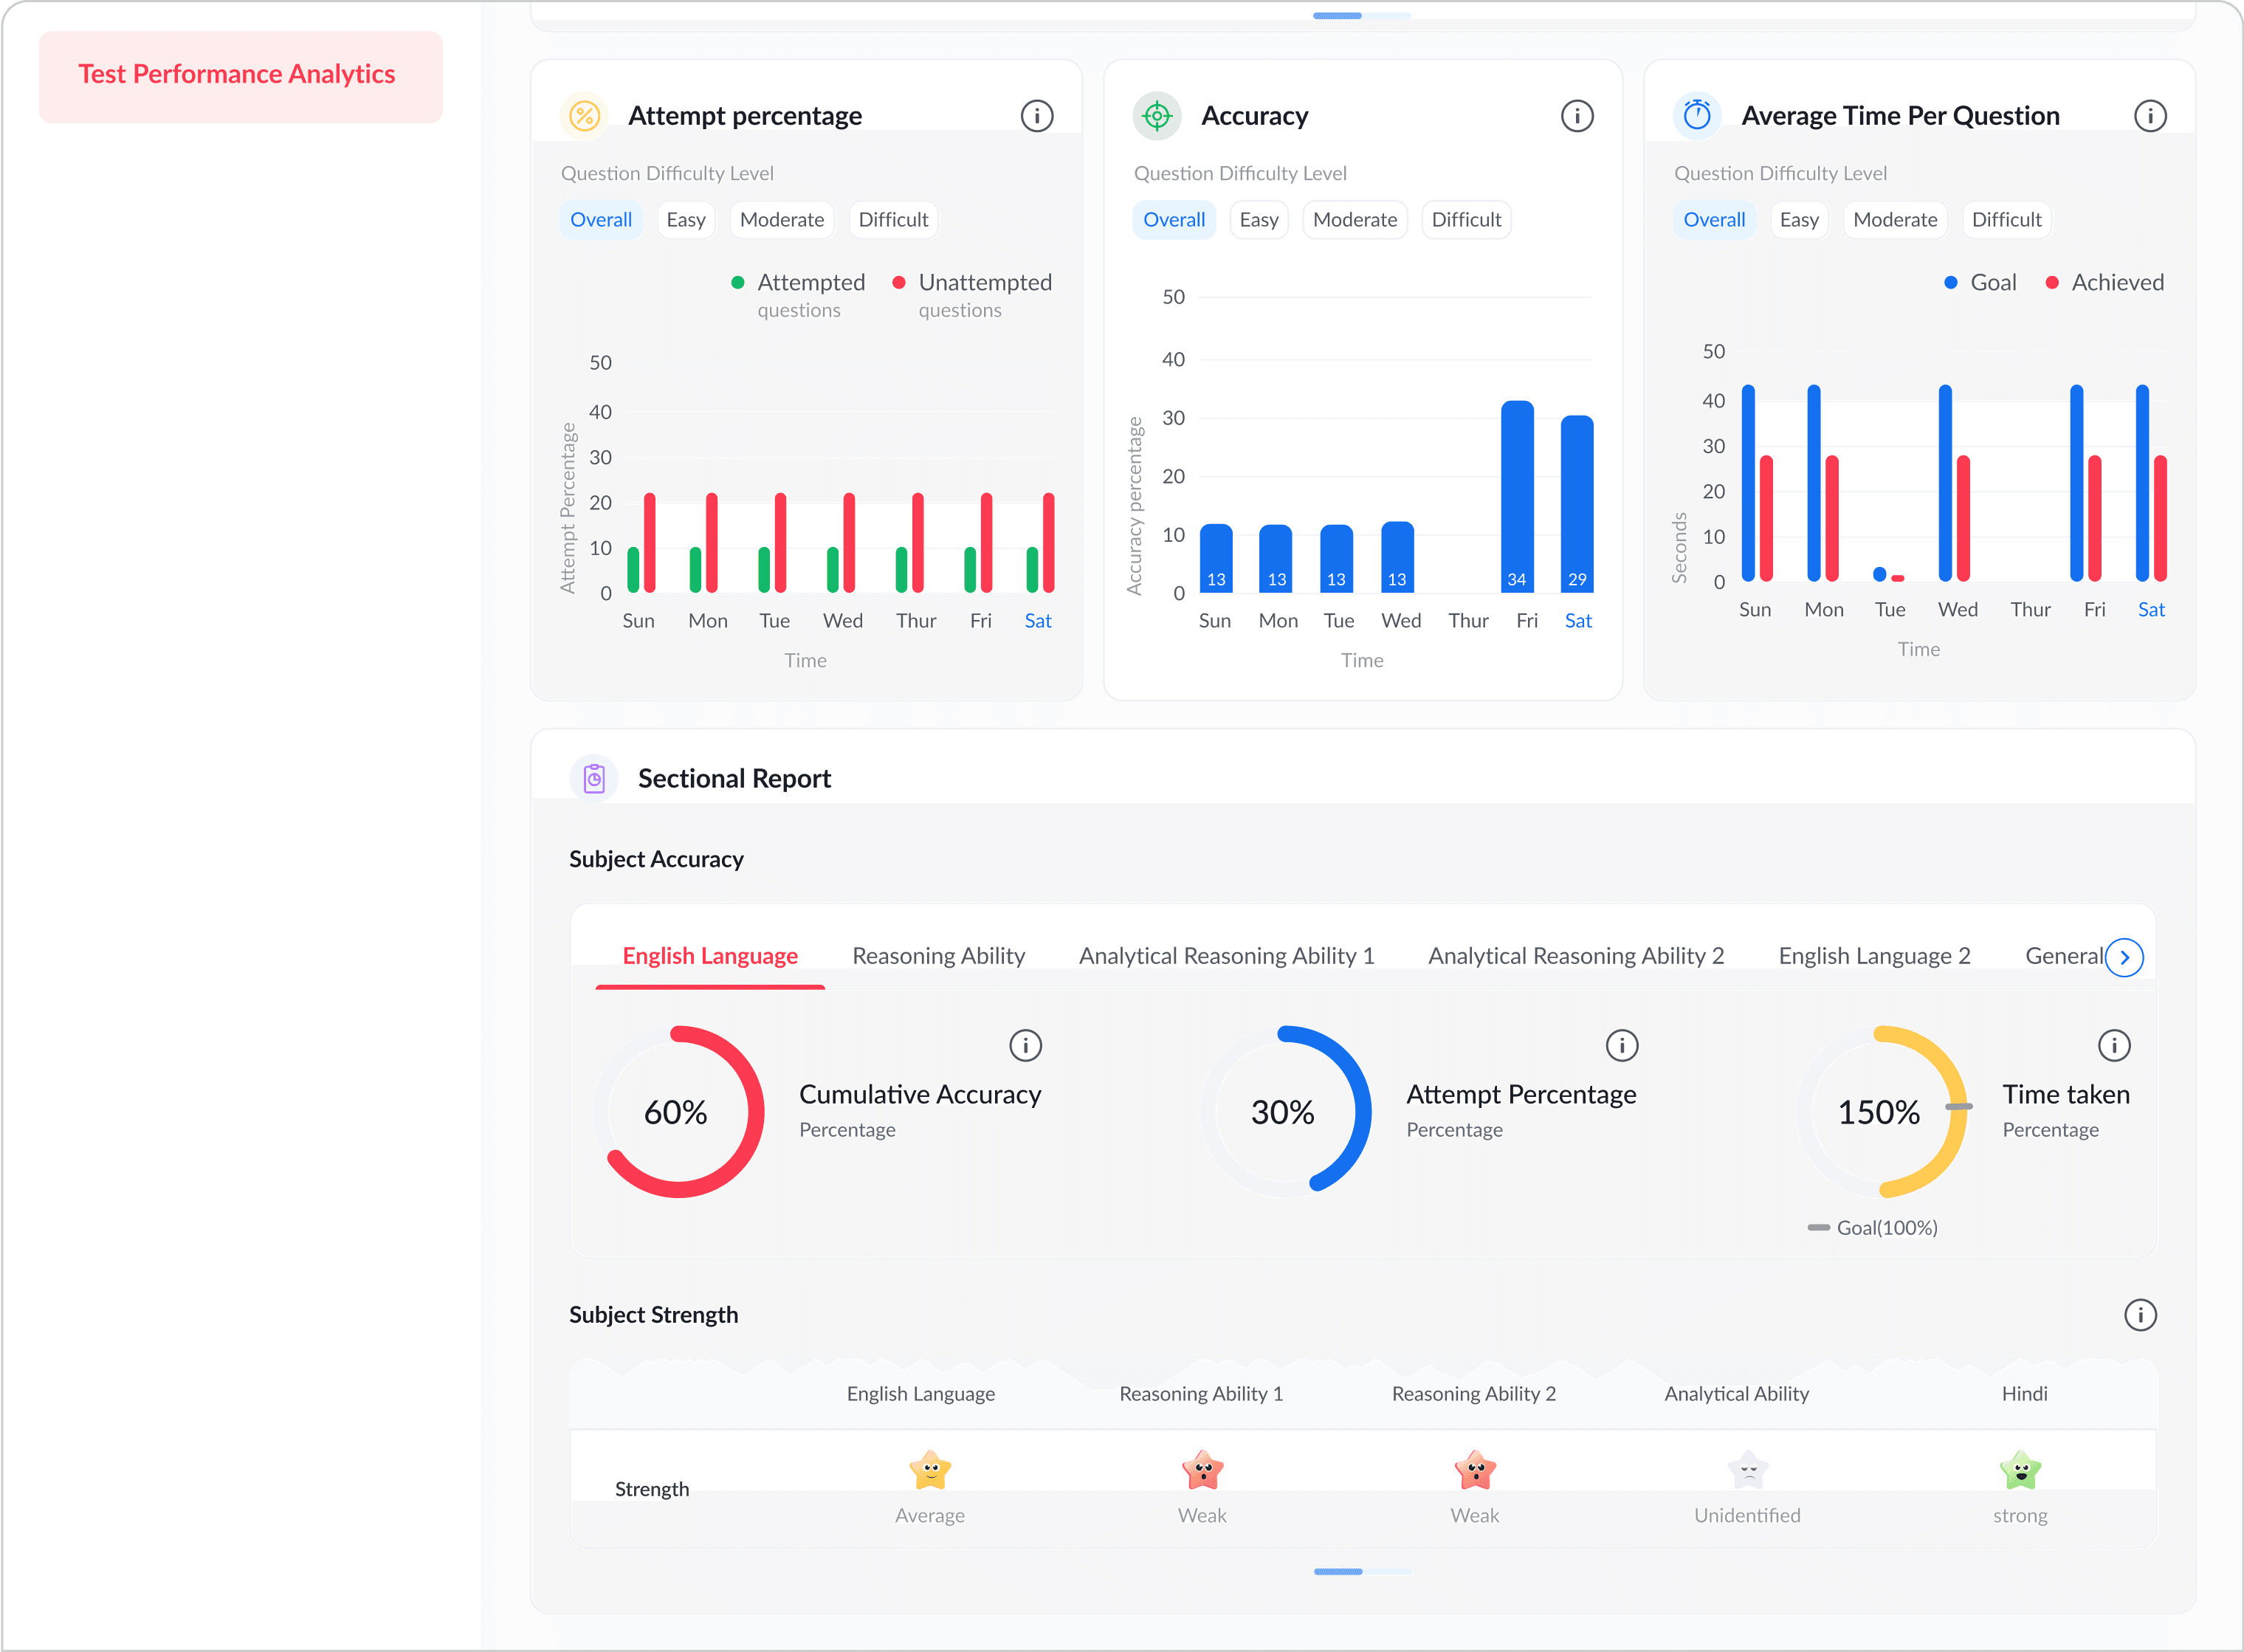The height and width of the screenshot is (1652, 2244).
Task: Open the Accuracy card info icon
Action: point(1576,116)
